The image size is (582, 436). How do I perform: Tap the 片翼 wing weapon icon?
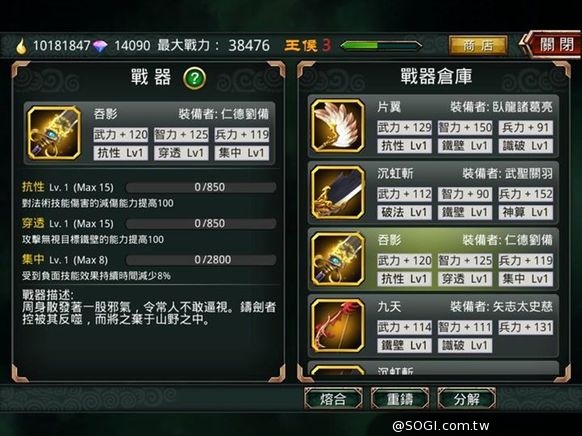tap(338, 126)
